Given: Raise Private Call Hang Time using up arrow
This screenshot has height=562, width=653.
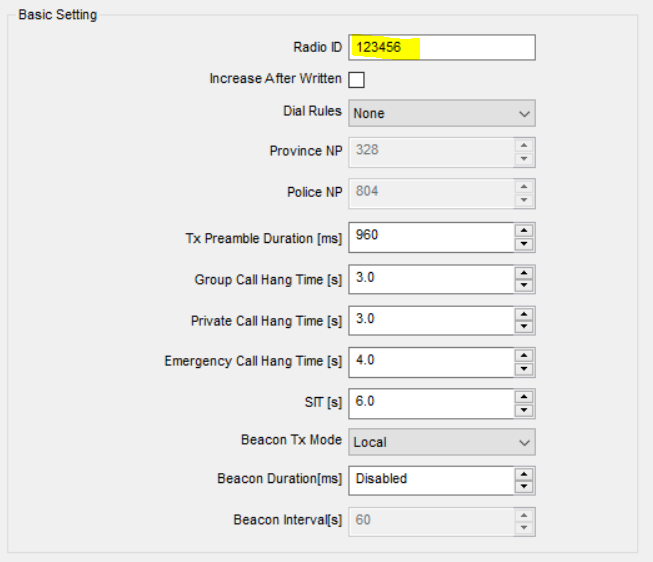Looking at the screenshot, I should [x=524, y=314].
